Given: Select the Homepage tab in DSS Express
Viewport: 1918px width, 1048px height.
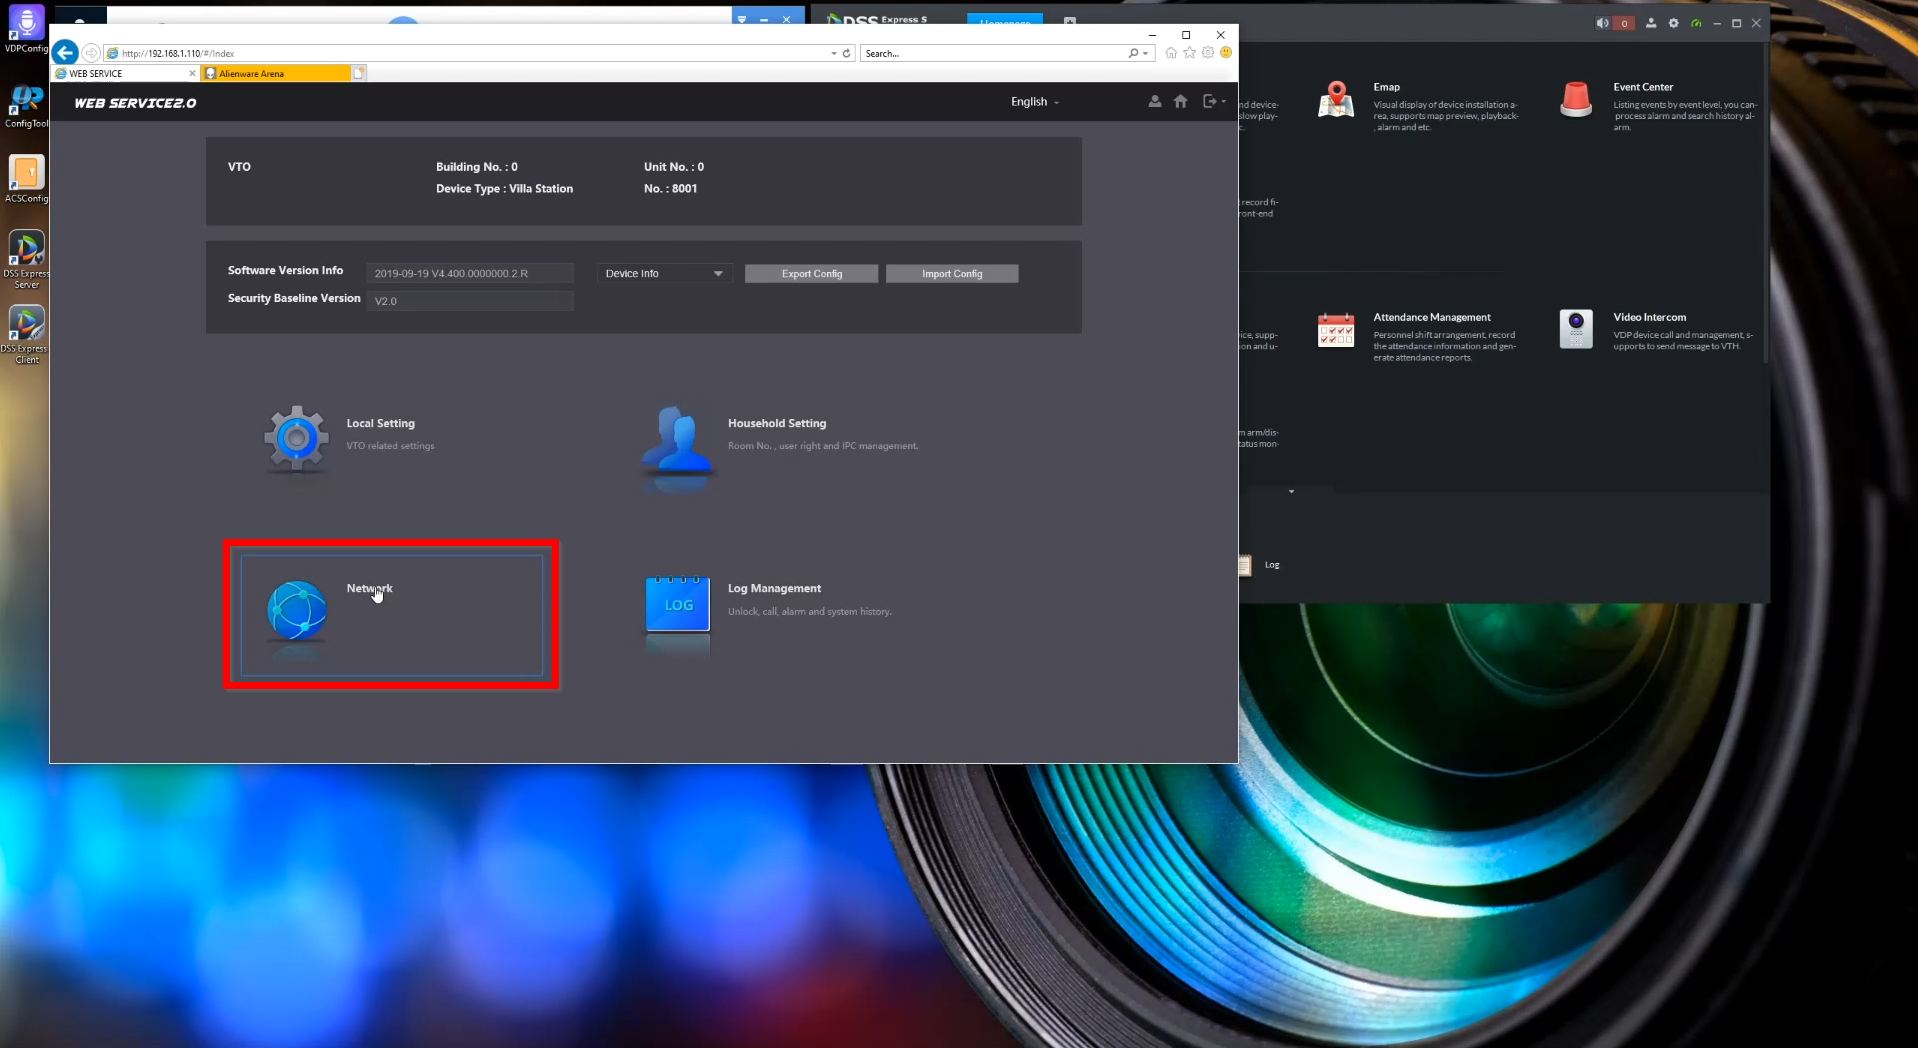Looking at the screenshot, I should pos(1004,20).
